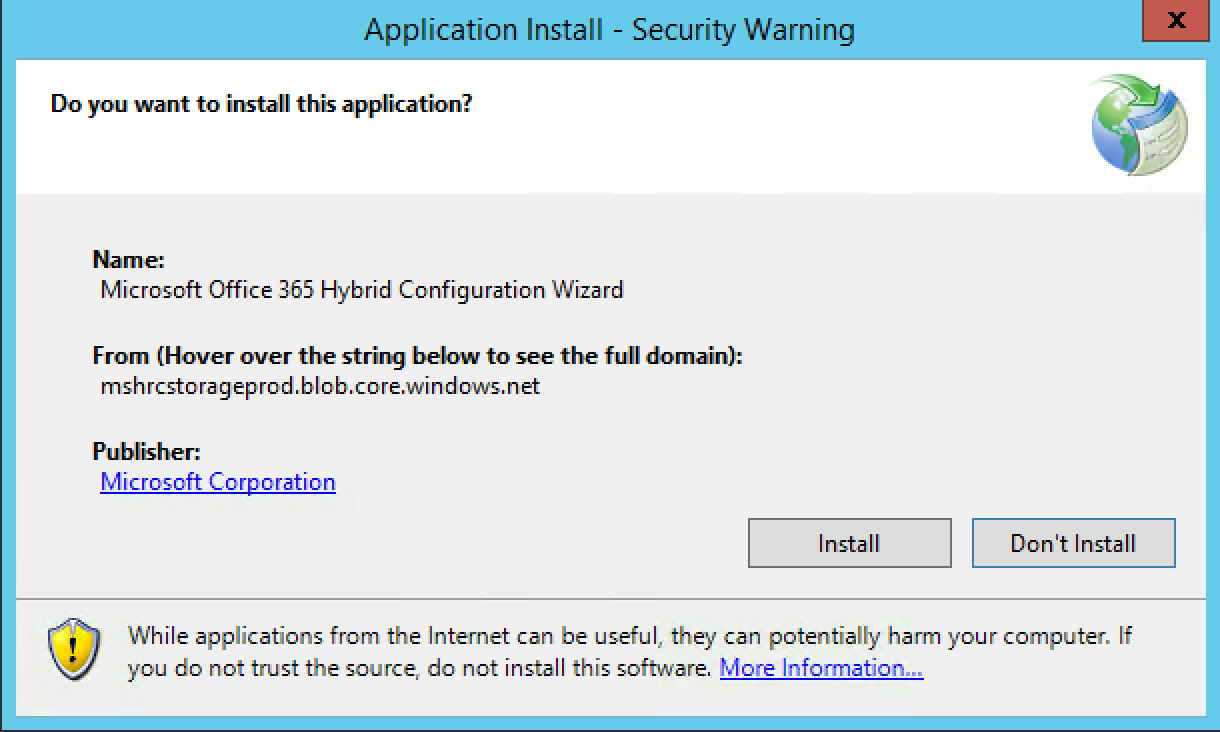Click the 'While applications from the Internet' warning text
Screen dimensions: 1220x732
coord(630,636)
